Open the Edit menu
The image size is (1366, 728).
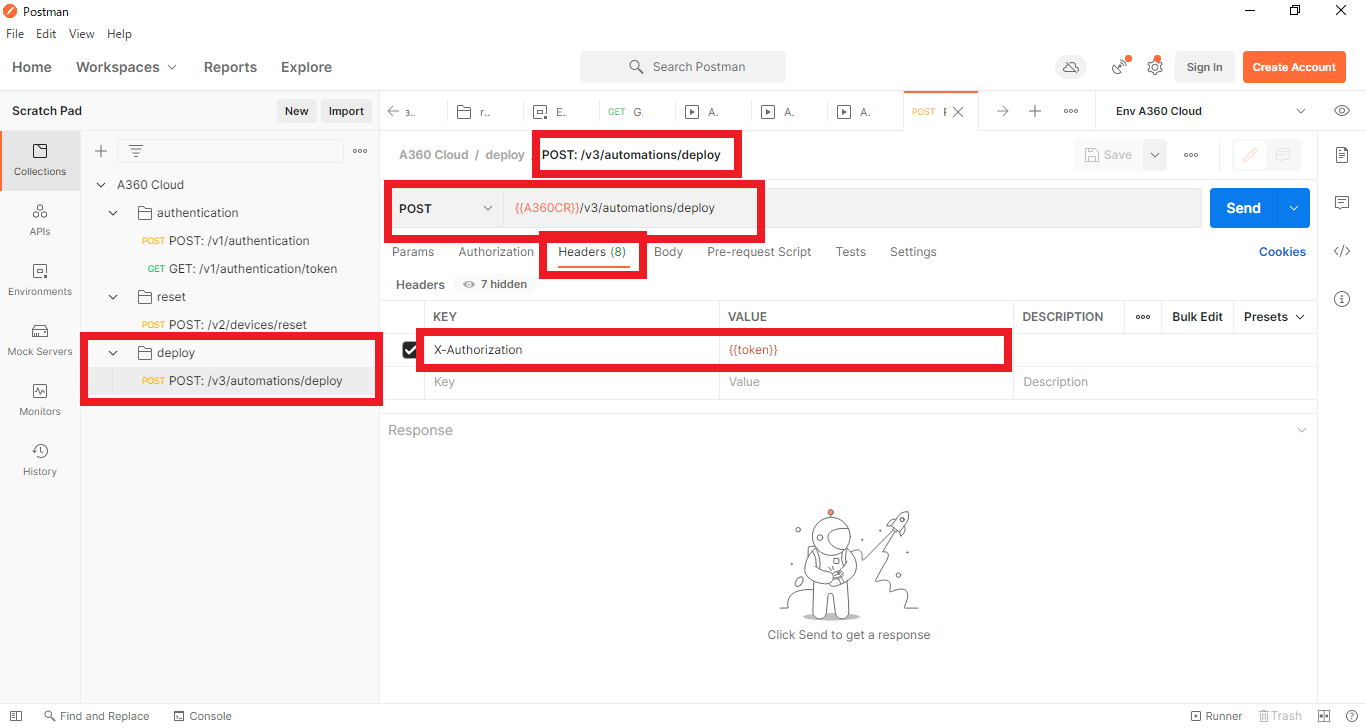[46, 34]
